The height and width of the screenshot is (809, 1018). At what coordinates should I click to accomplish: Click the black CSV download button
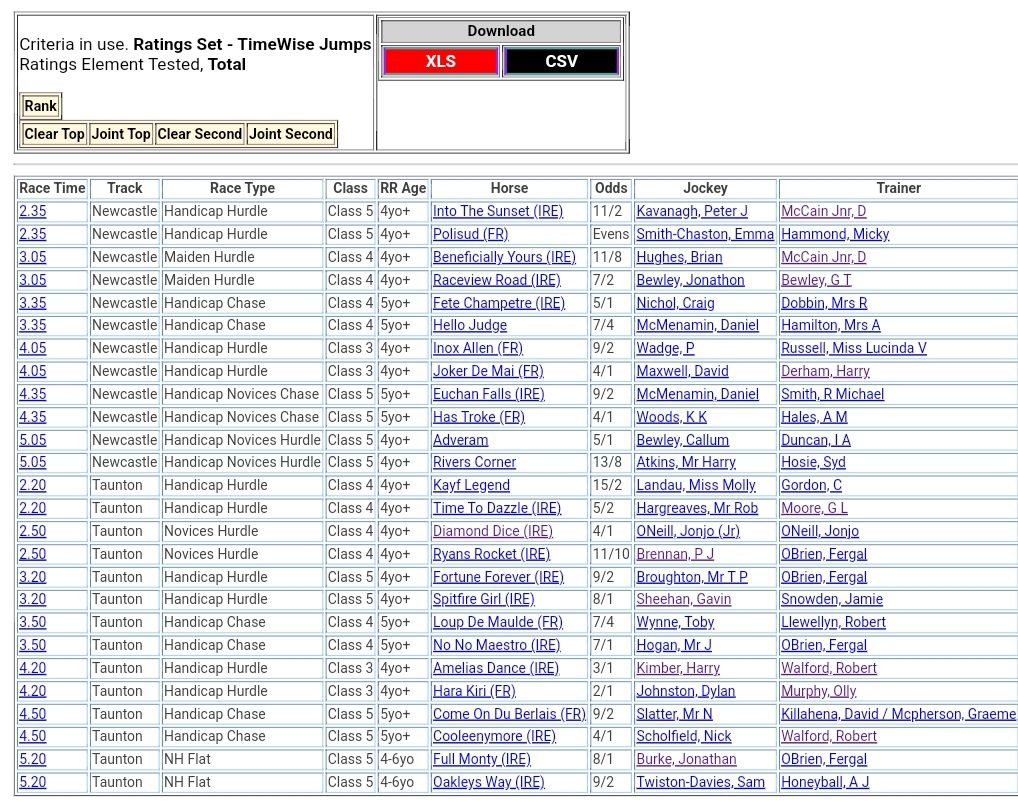(561, 61)
